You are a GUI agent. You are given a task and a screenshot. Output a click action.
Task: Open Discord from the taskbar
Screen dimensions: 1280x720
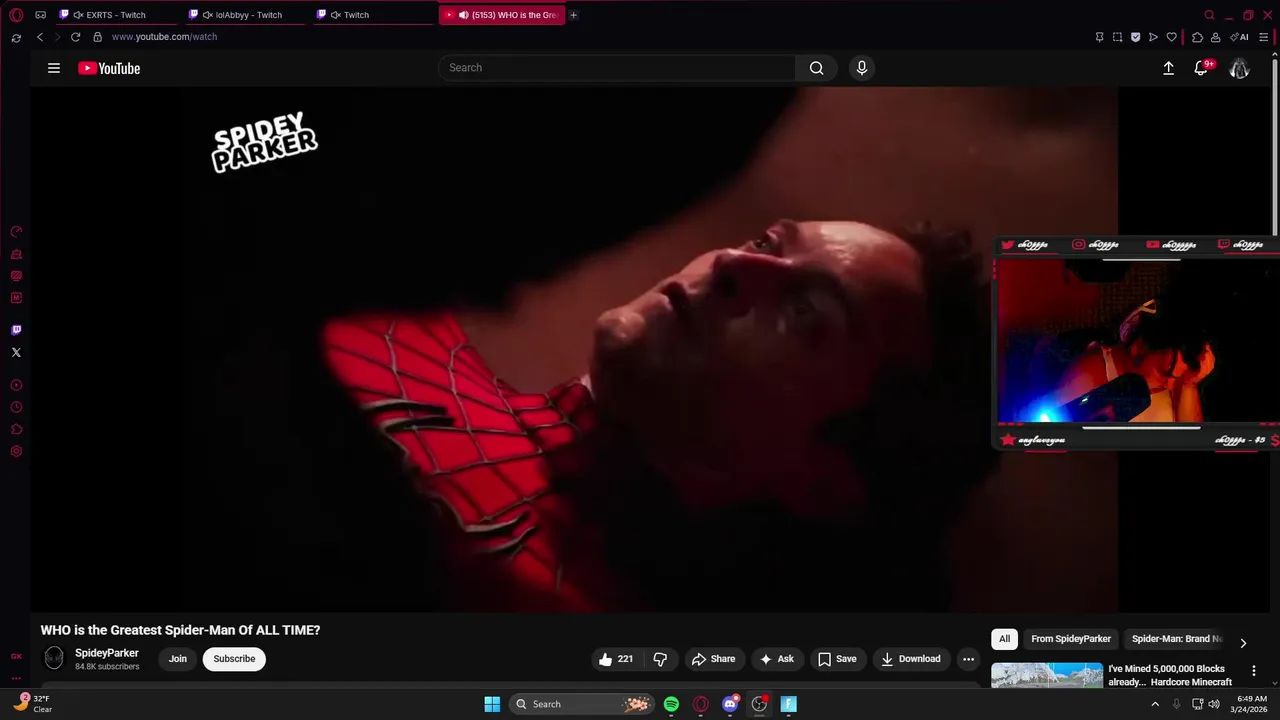click(x=731, y=704)
